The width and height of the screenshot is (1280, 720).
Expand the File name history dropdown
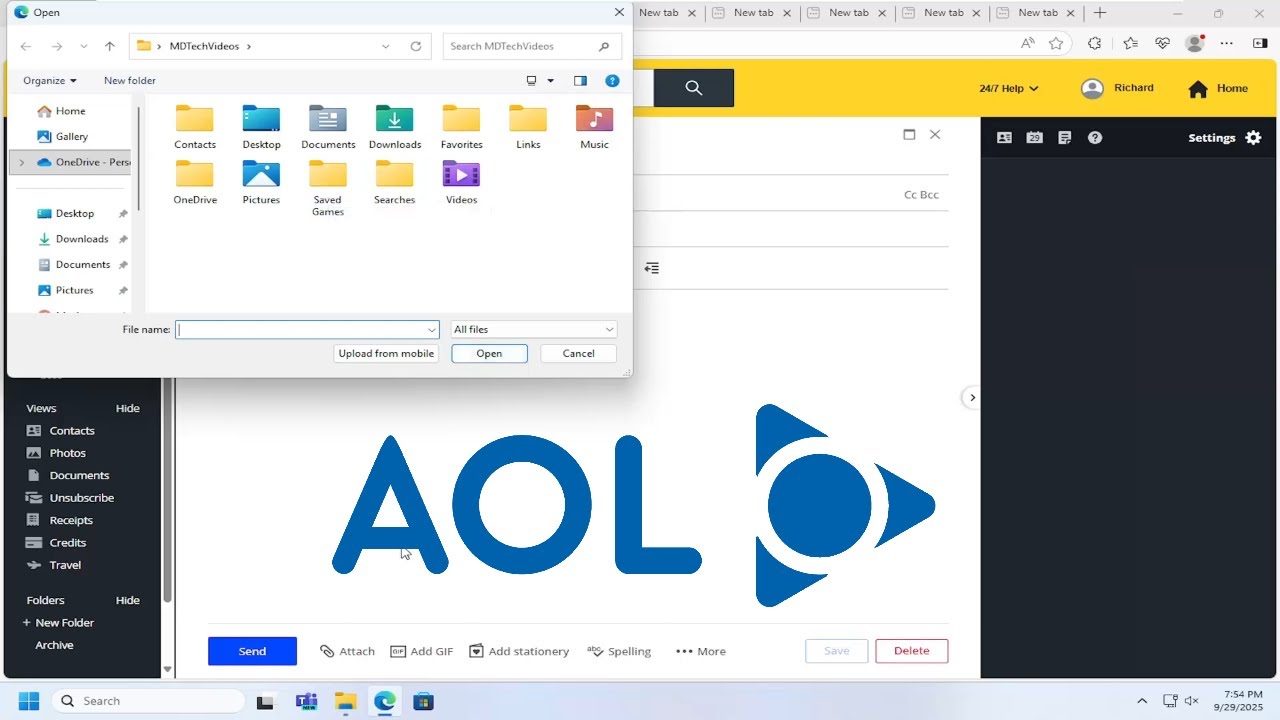point(432,330)
